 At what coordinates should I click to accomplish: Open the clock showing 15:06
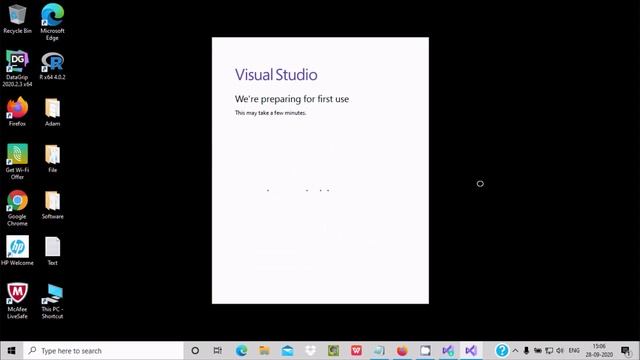tap(599, 351)
